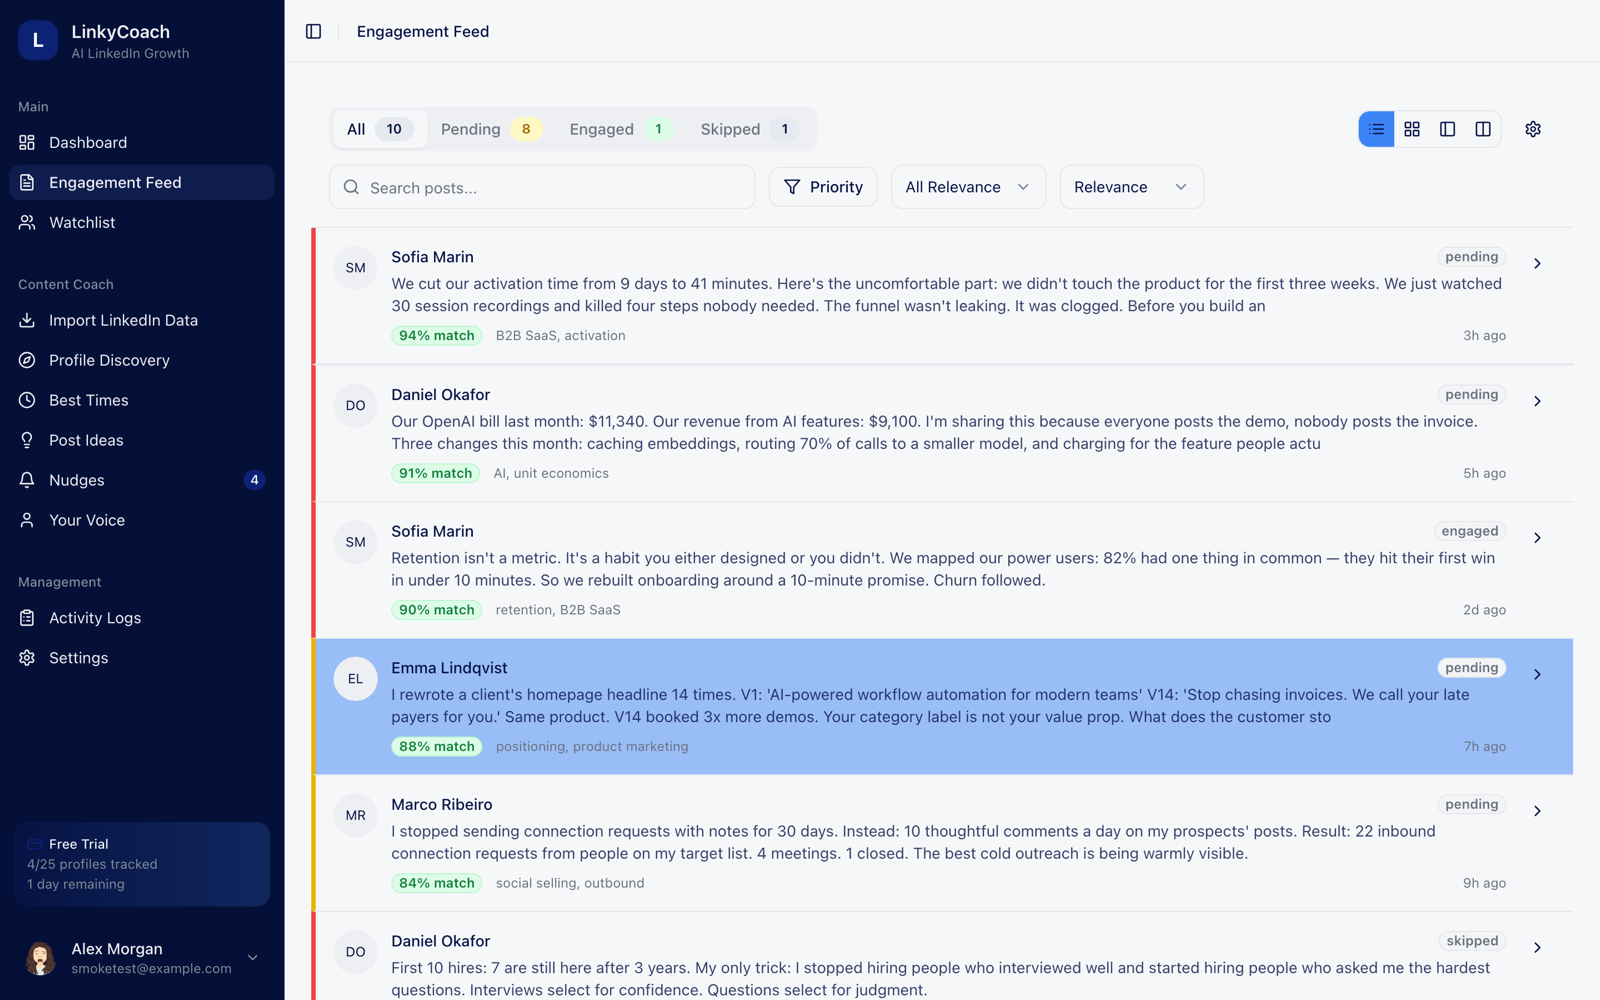Open Best Times page

coord(142,400)
